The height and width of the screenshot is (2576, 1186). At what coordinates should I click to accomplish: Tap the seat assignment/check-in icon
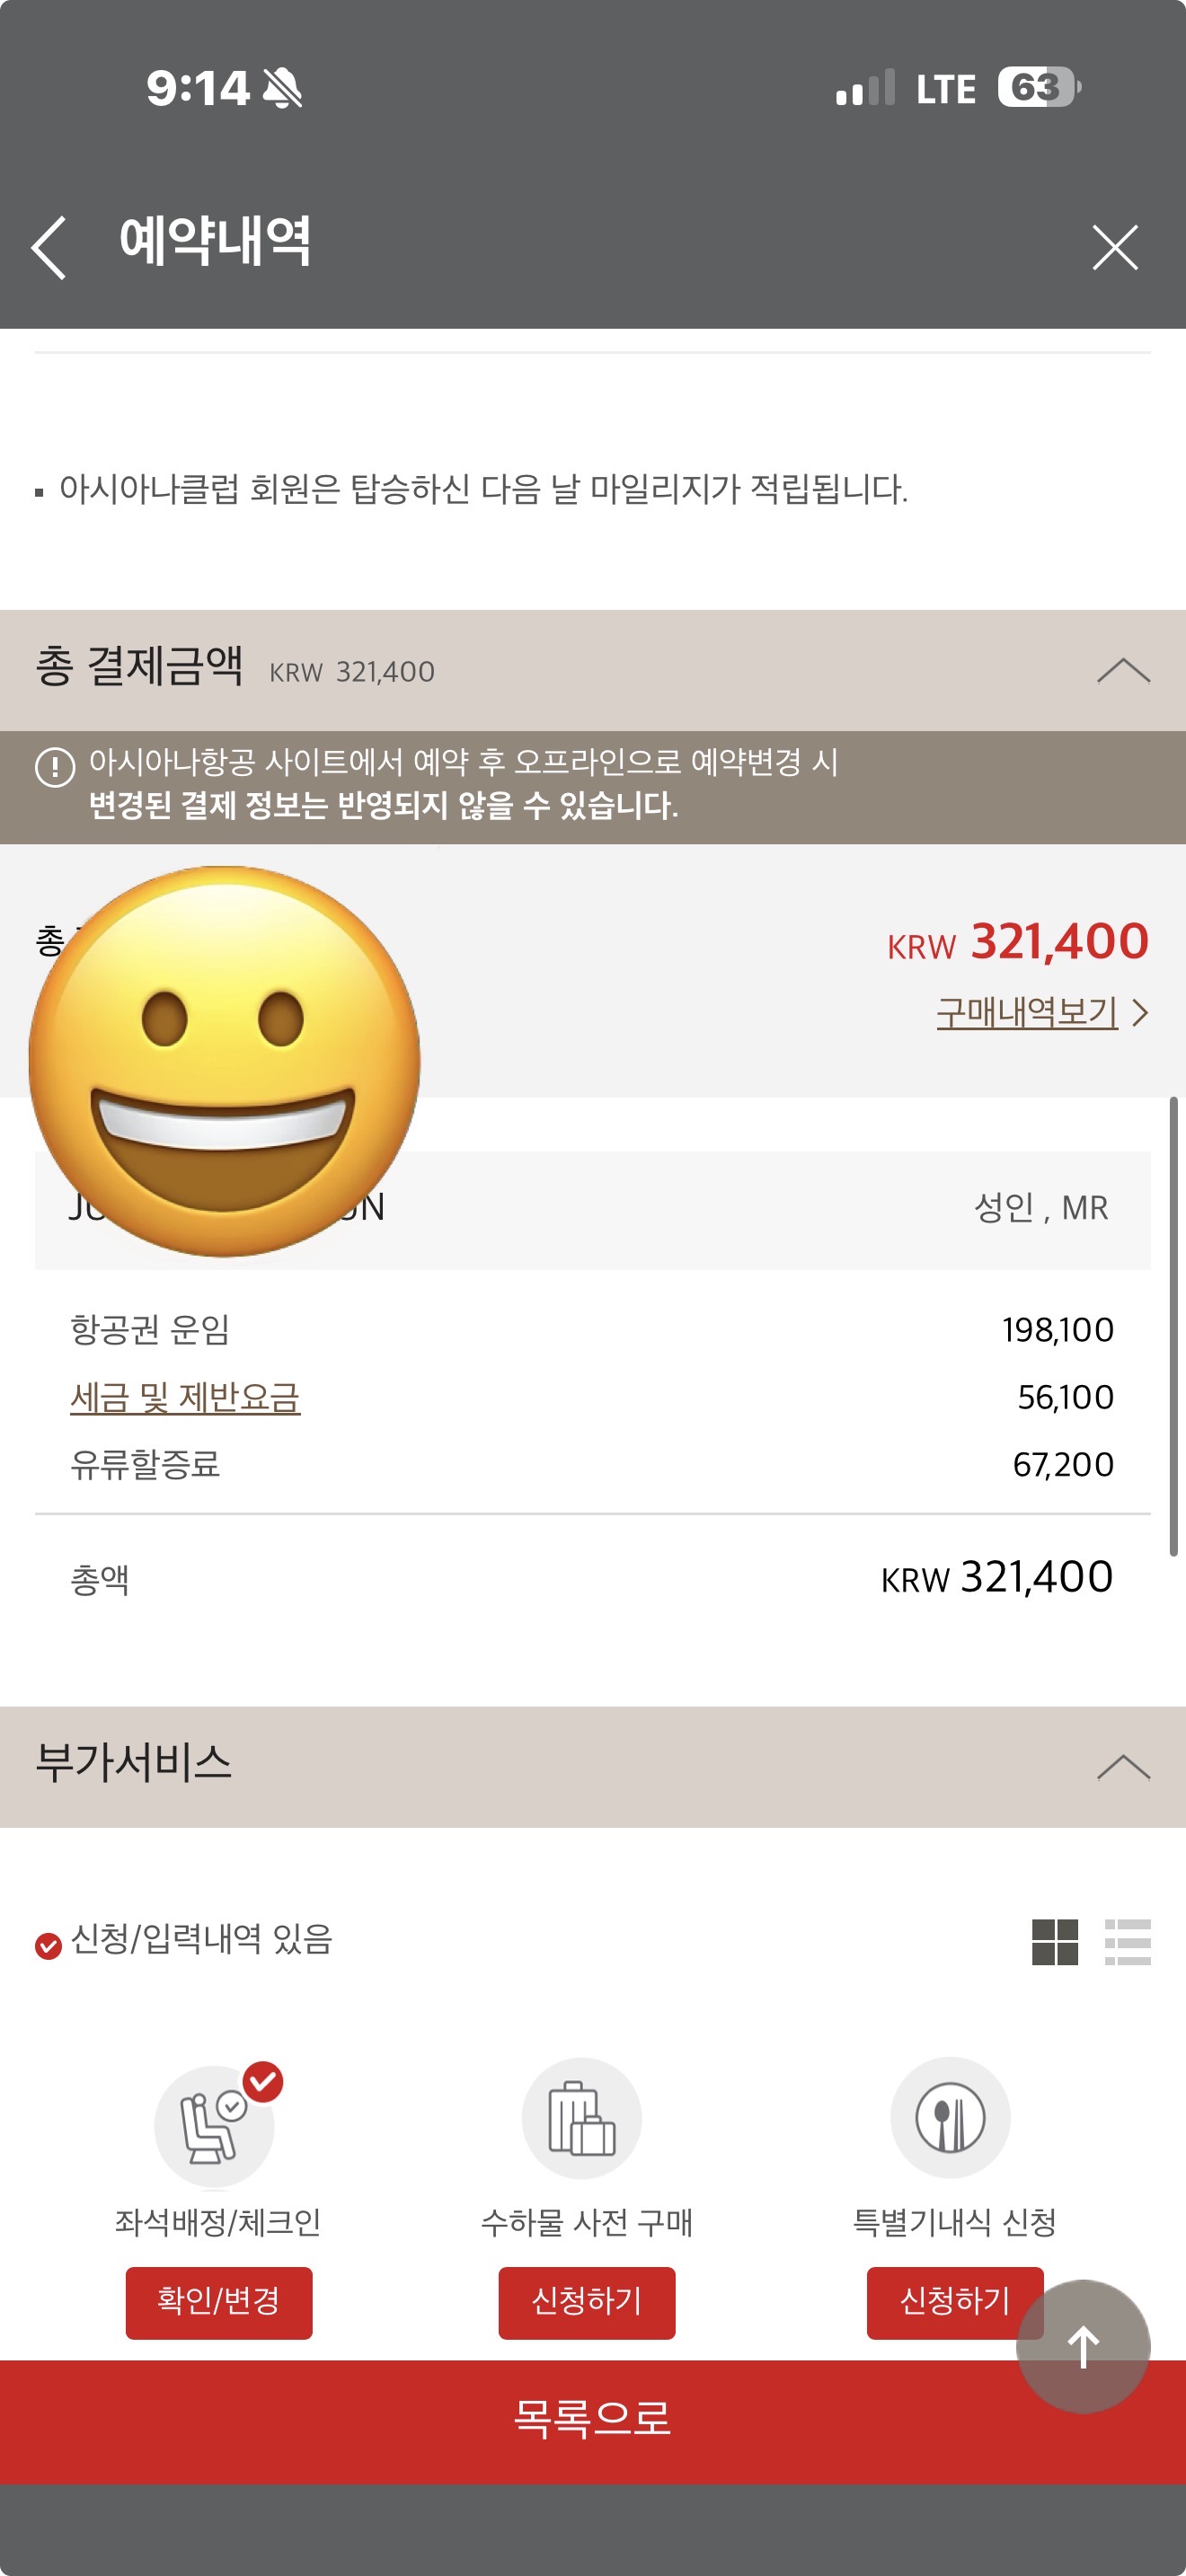(214, 2118)
